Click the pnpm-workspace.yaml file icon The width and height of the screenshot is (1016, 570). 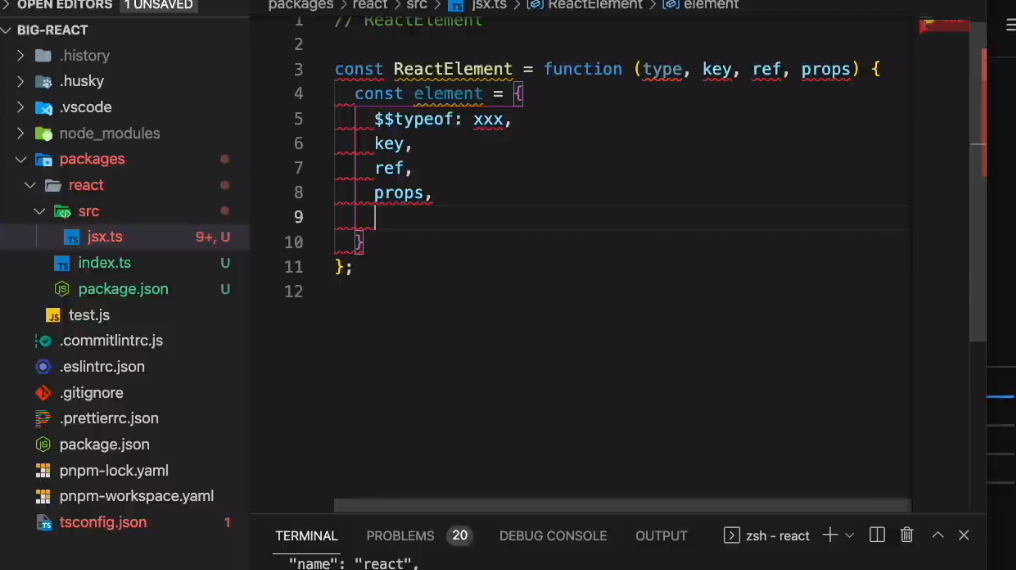(43, 496)
